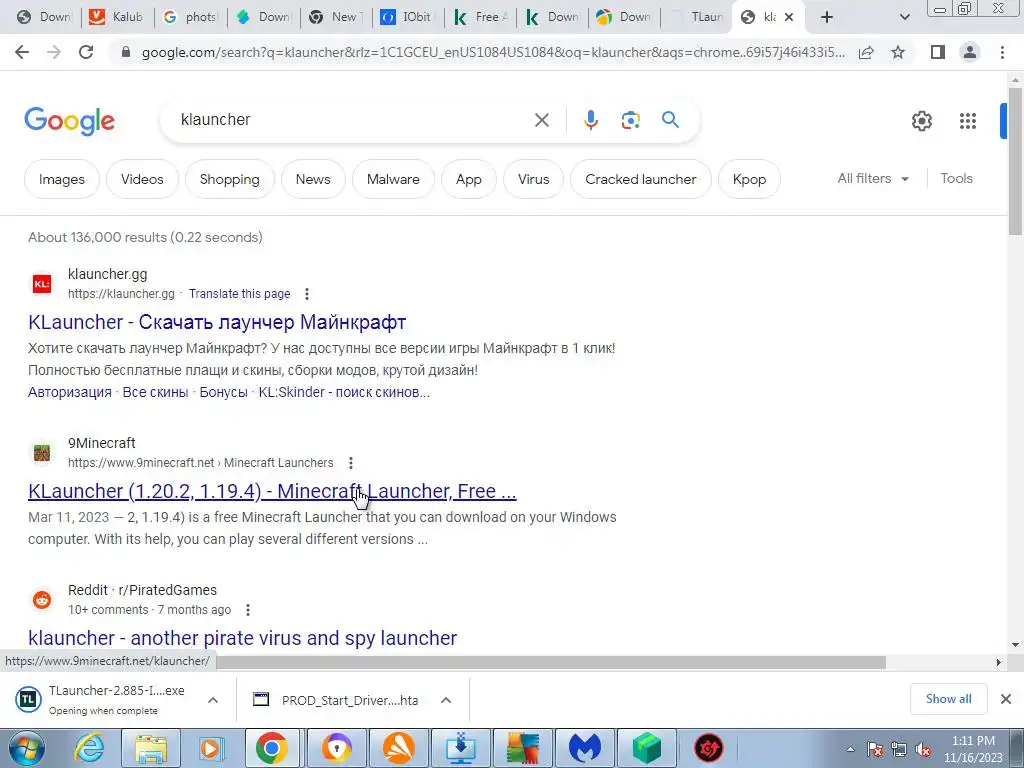
Task: Expand All filters dropdown
Action: pyautogui.click(x=873, y=178)
